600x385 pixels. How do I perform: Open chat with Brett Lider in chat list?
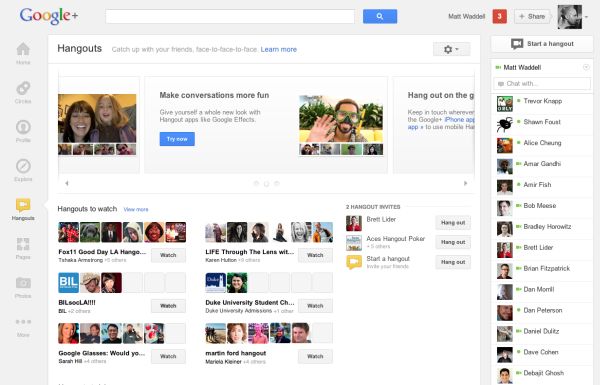pos(543,250)
